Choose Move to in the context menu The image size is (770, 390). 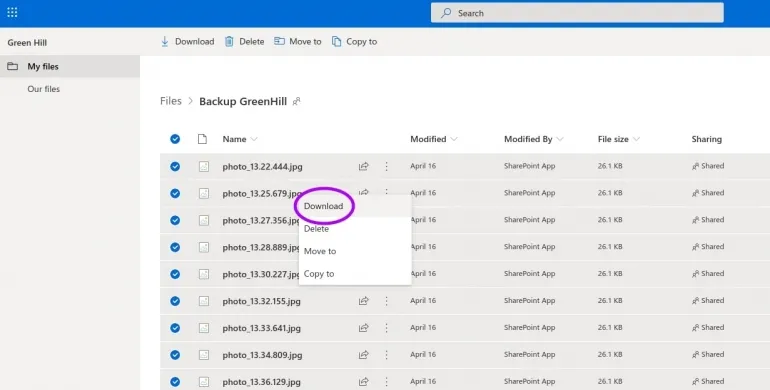[355, 251]
